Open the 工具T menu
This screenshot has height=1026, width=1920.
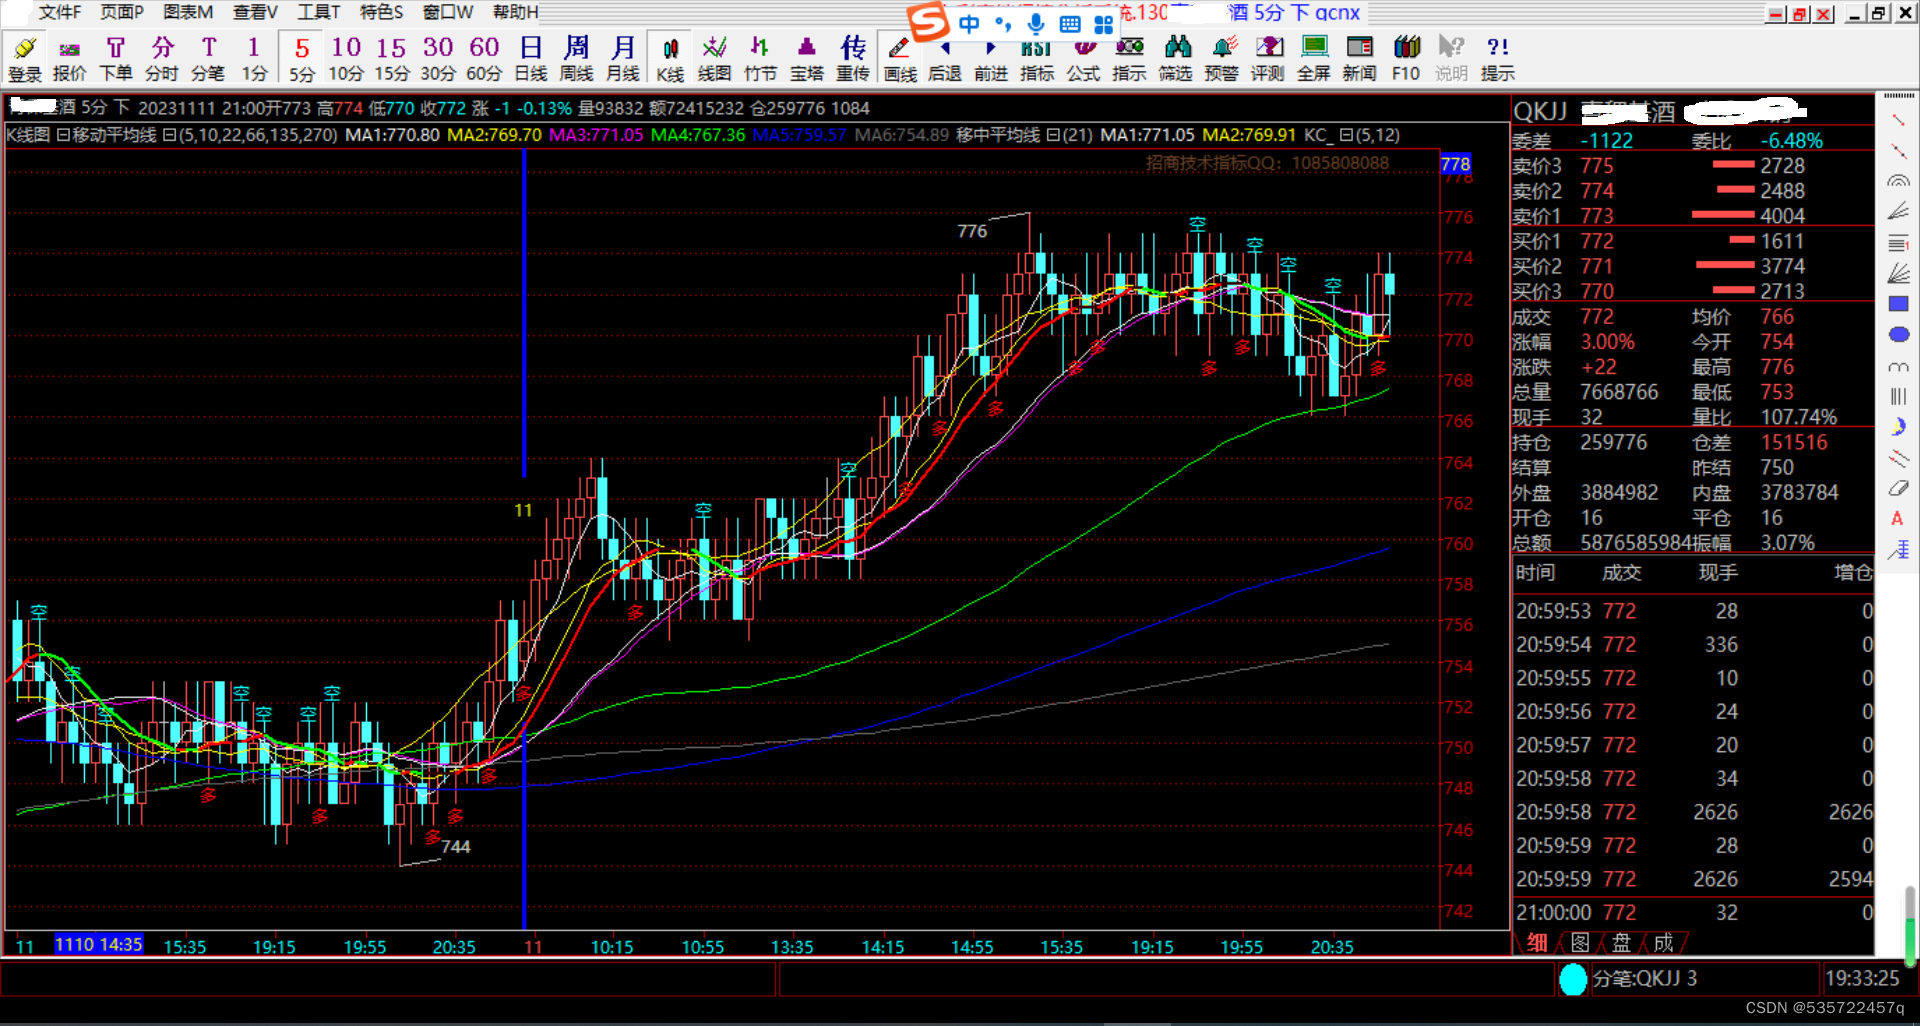(x=319, y=12)
